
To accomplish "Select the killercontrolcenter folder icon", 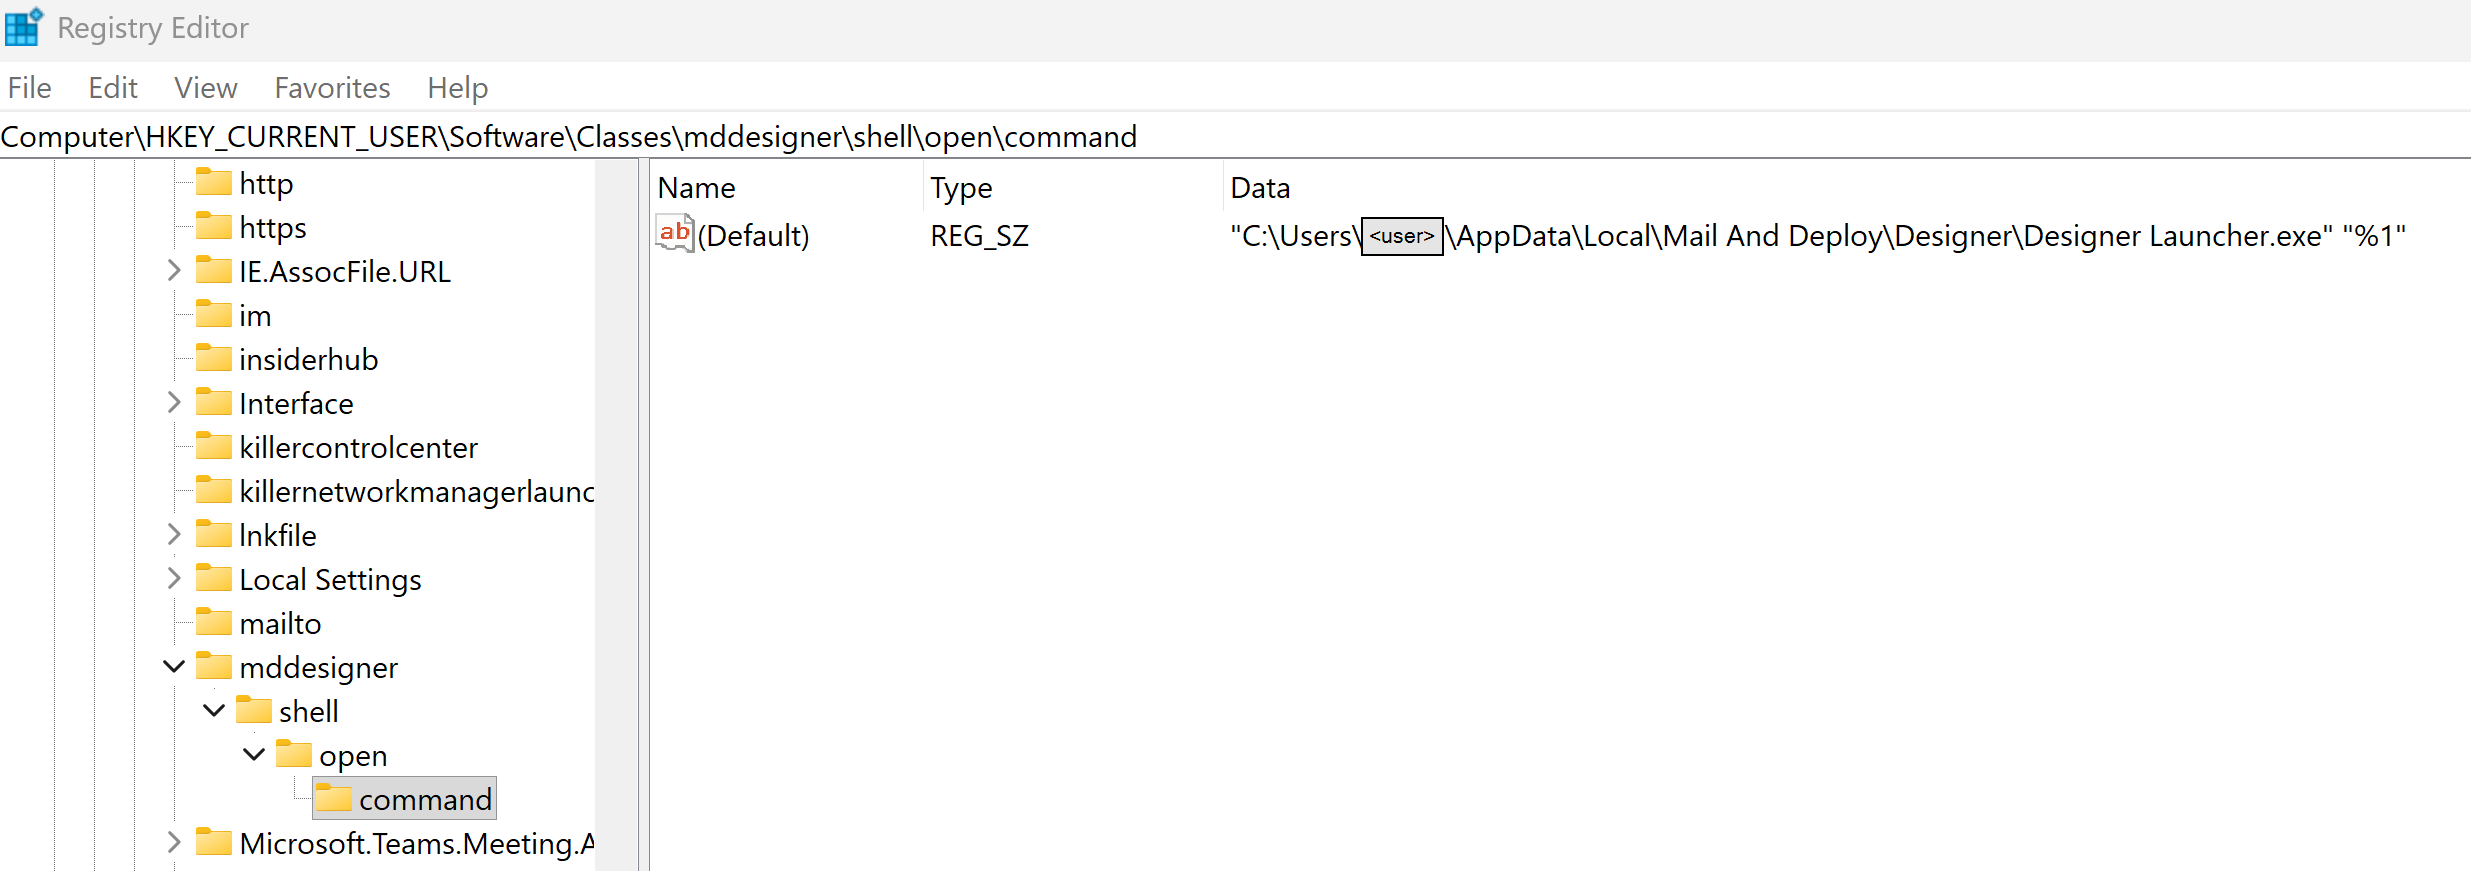I will [213, 446].
